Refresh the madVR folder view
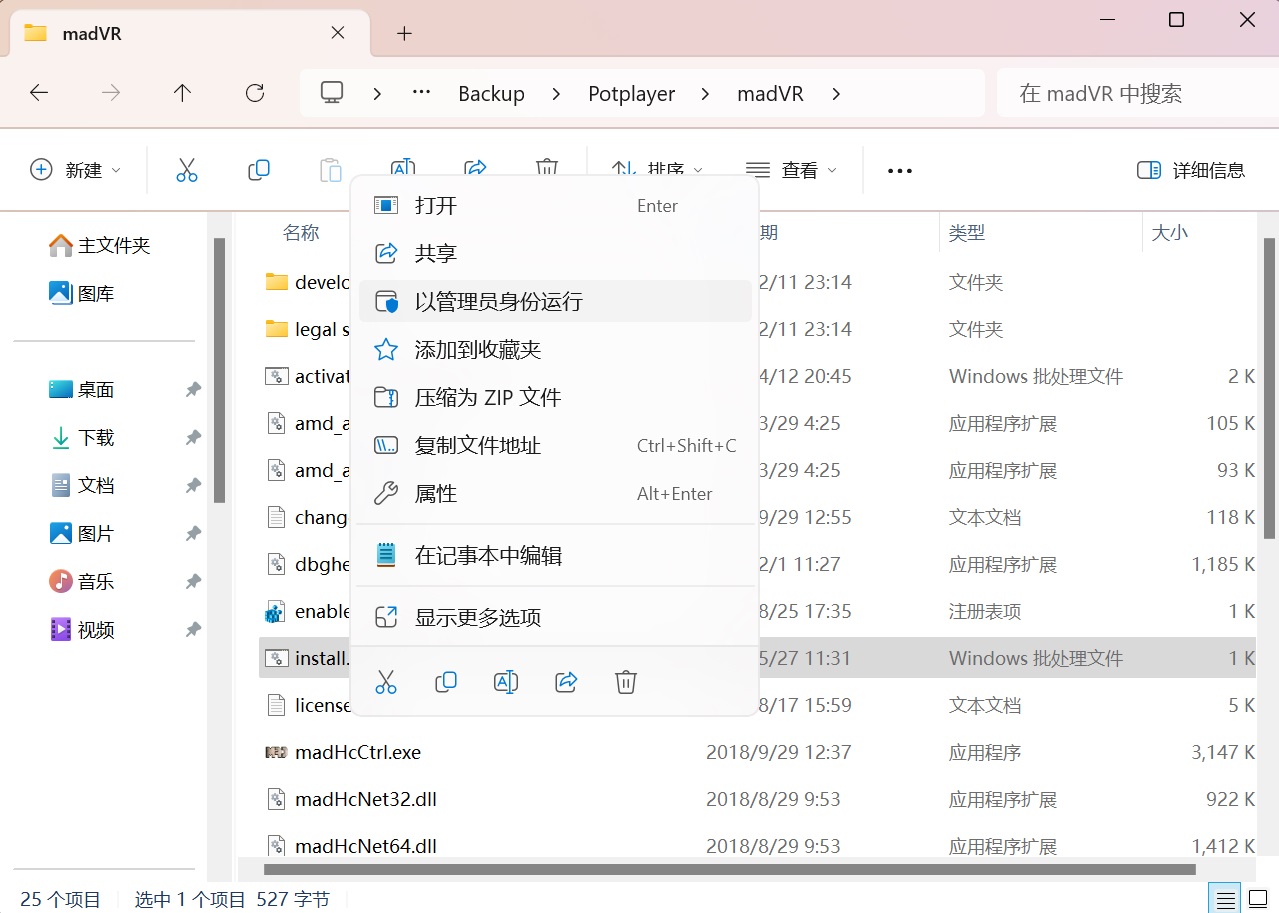 (x=255, y=93)
